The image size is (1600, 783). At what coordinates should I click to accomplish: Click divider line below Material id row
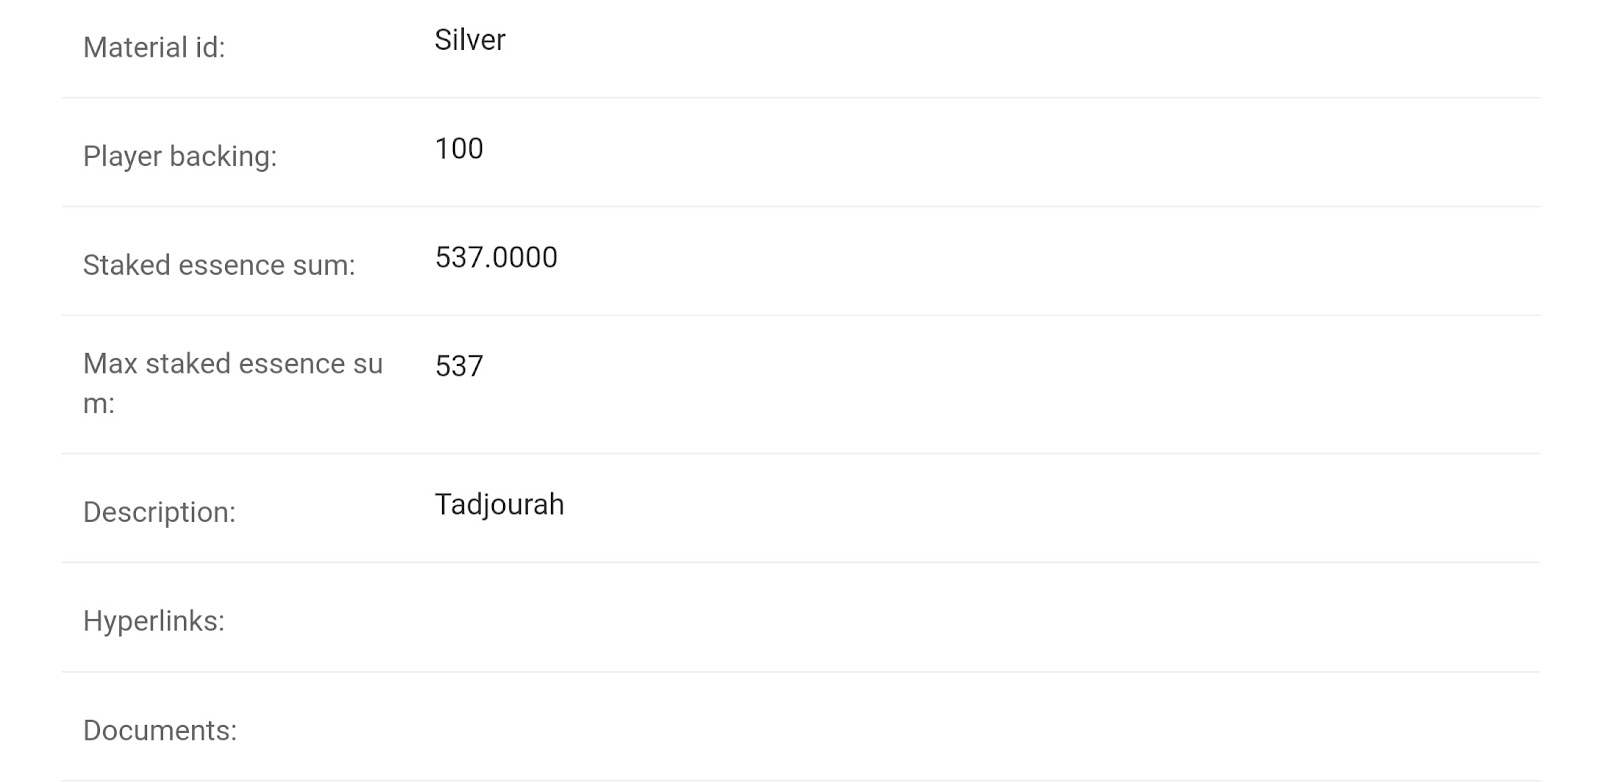800,98
